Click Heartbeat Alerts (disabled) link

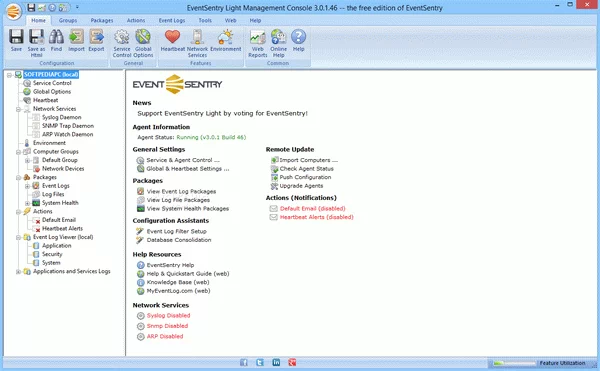coord(316,217)
